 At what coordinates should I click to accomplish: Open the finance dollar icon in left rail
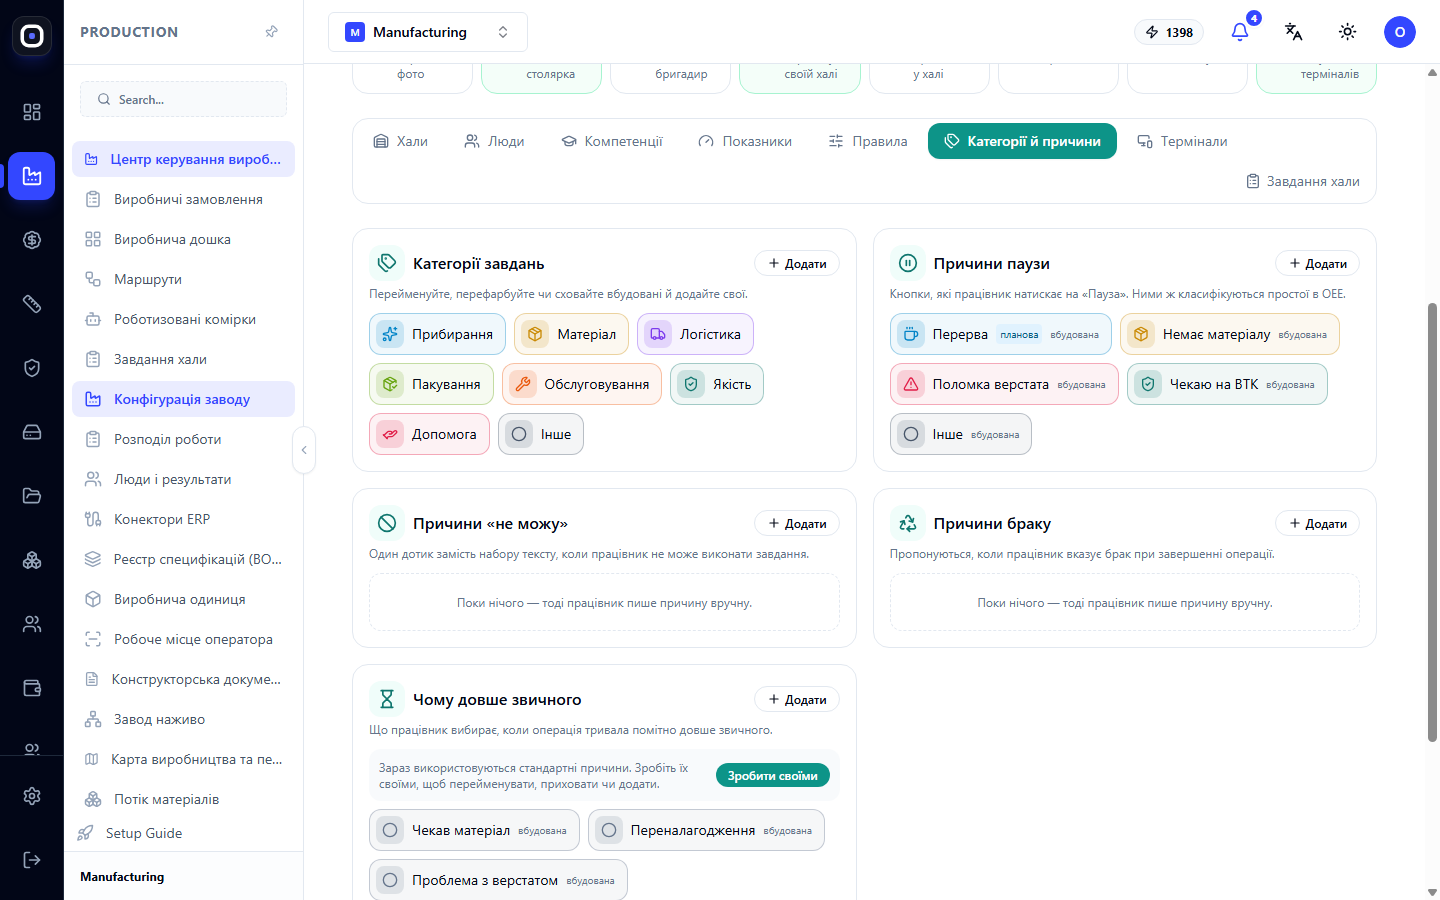pyautogui.click(x=32, y=240)
